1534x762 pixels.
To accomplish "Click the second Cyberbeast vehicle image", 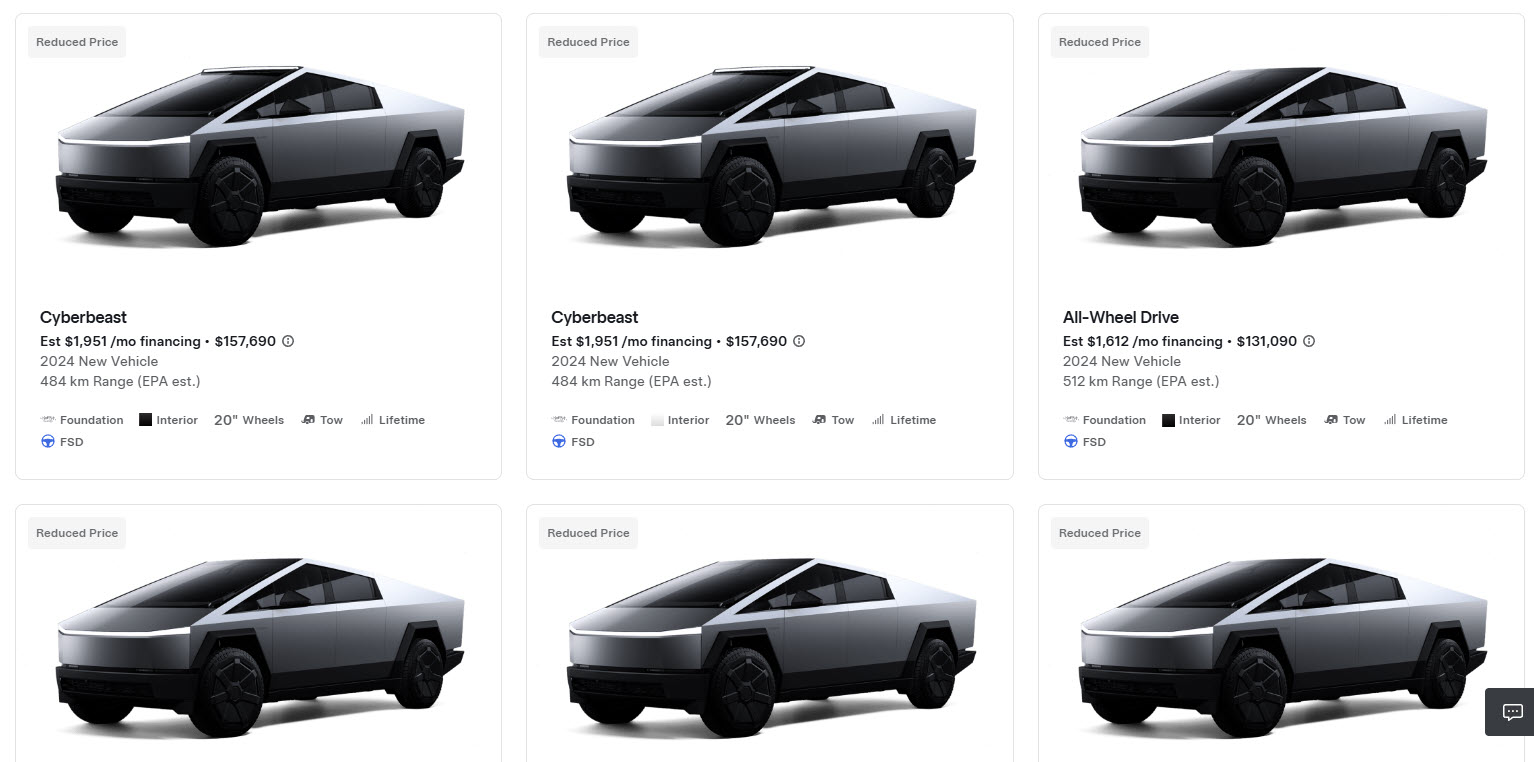I will coord(770,155).
